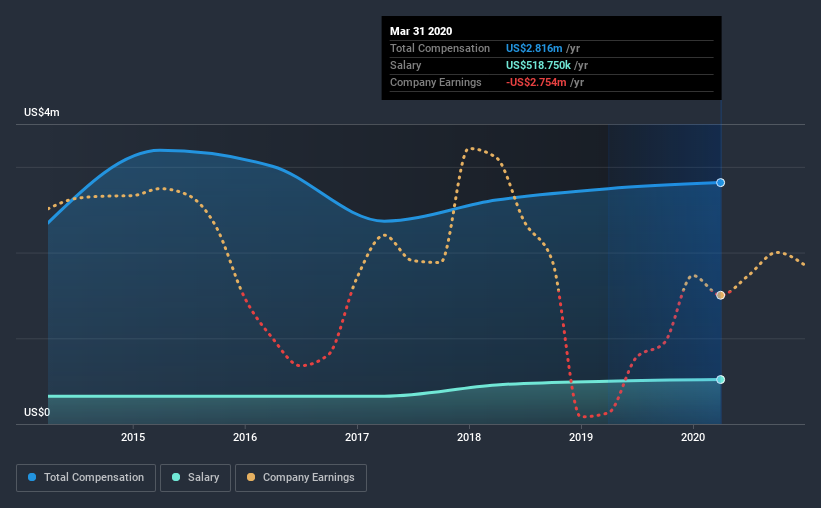Screen dimensions: 821x508
Task: Click the 2015 x-axis label
Action: [133, 437]
